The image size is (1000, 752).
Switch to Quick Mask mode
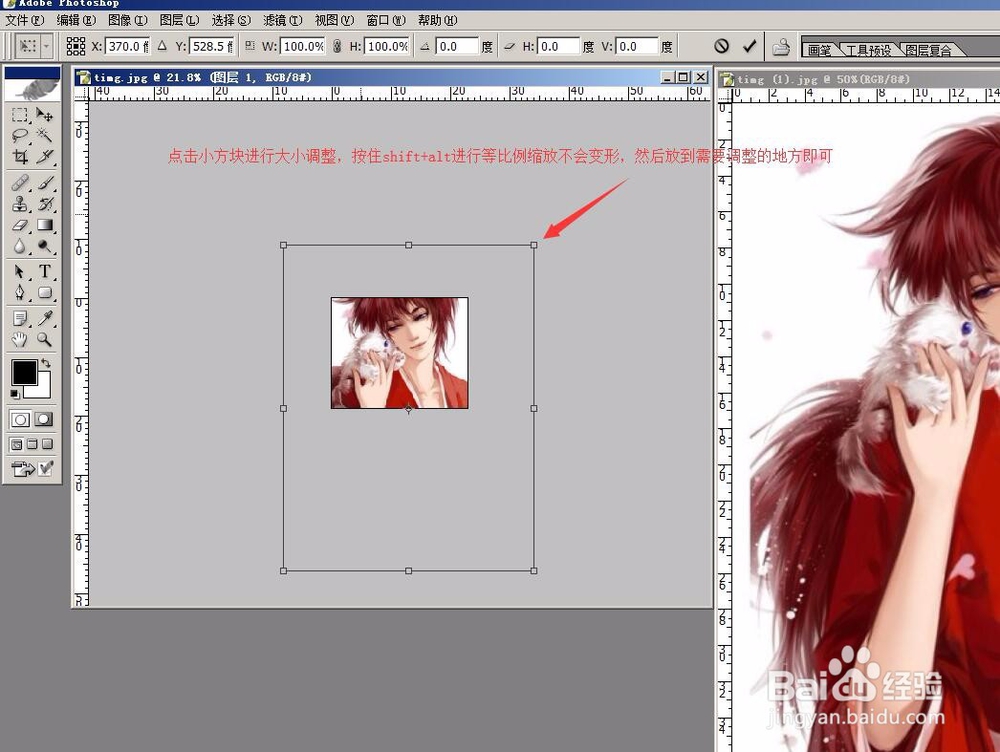pyautogui.click(x=44, y=420)
